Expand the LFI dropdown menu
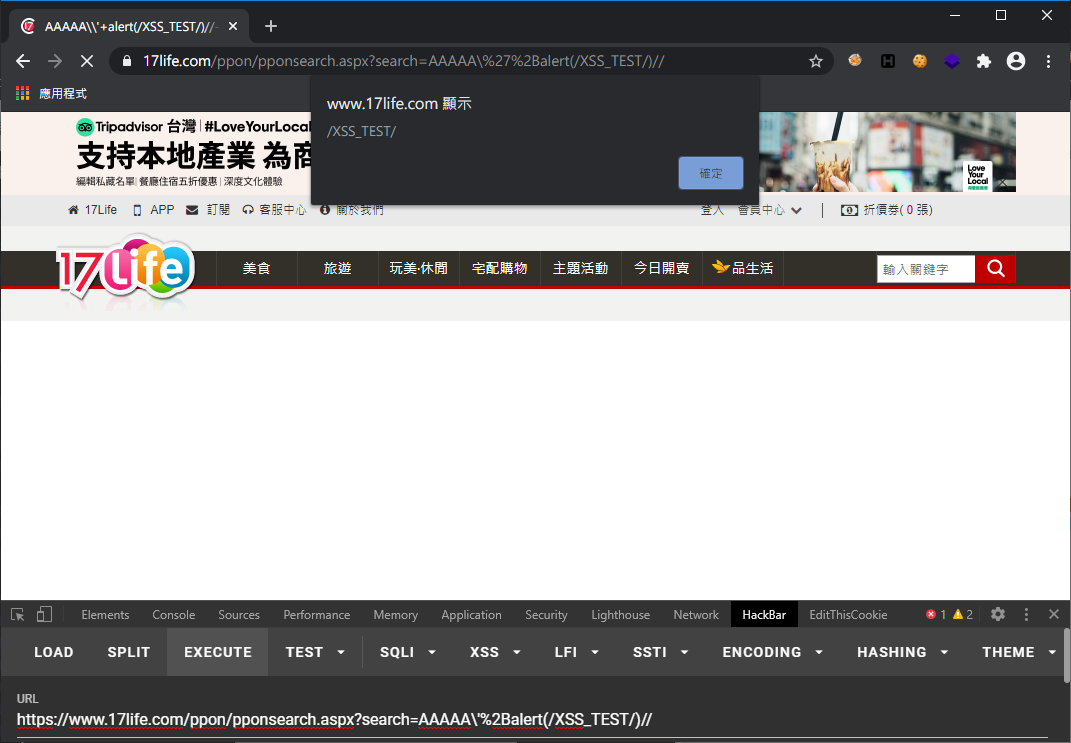This screenshot has height=743, width=1071. point(576,652)
